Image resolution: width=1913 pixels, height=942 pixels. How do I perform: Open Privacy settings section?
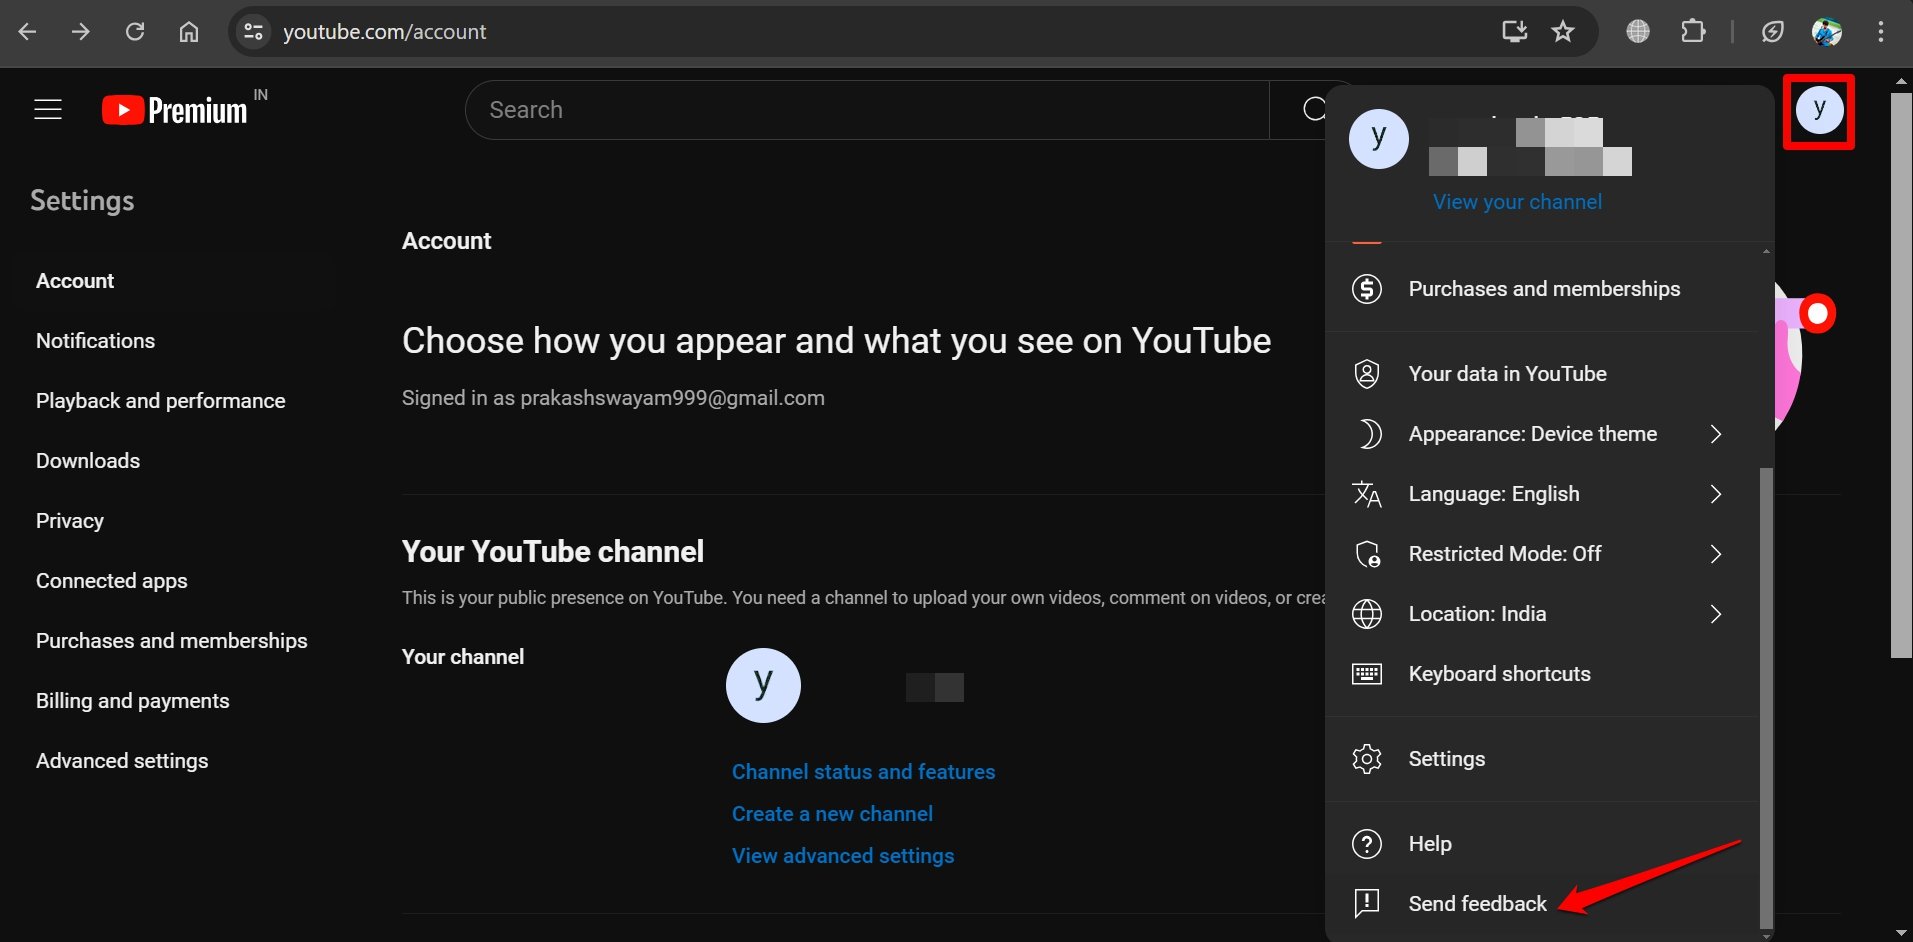(70, 521)
